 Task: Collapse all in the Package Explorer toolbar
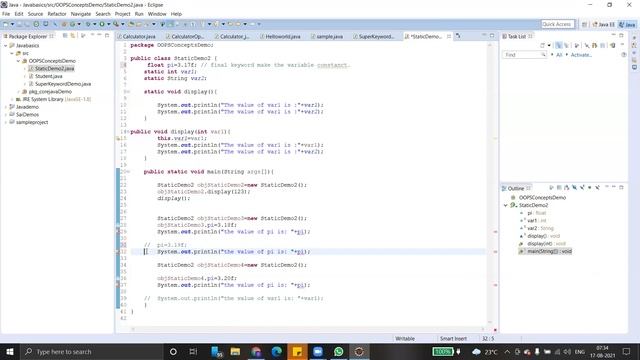tap(65, 36)
